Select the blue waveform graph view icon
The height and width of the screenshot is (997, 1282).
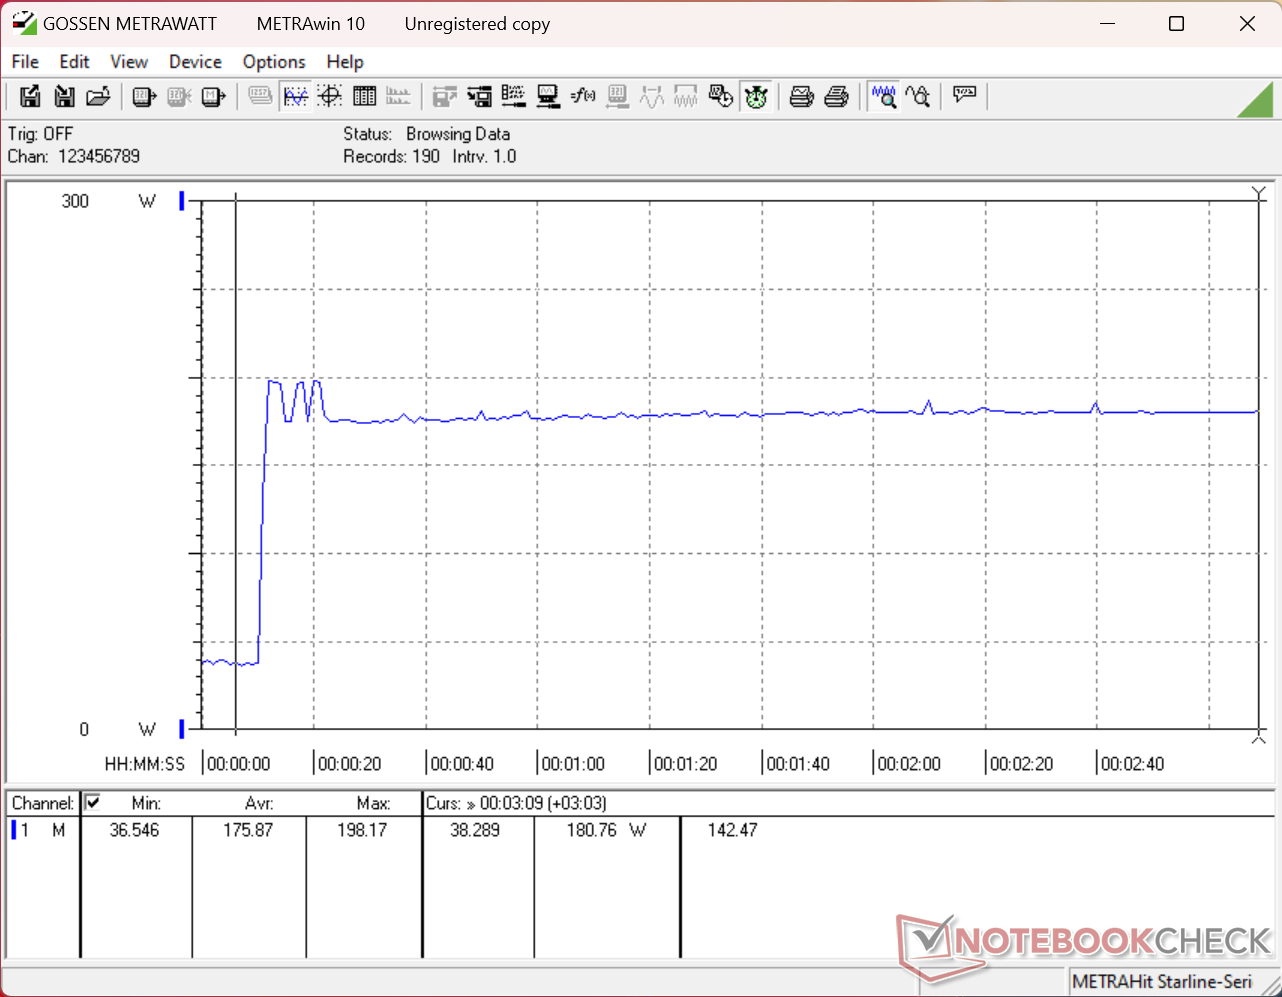(295, 96)
